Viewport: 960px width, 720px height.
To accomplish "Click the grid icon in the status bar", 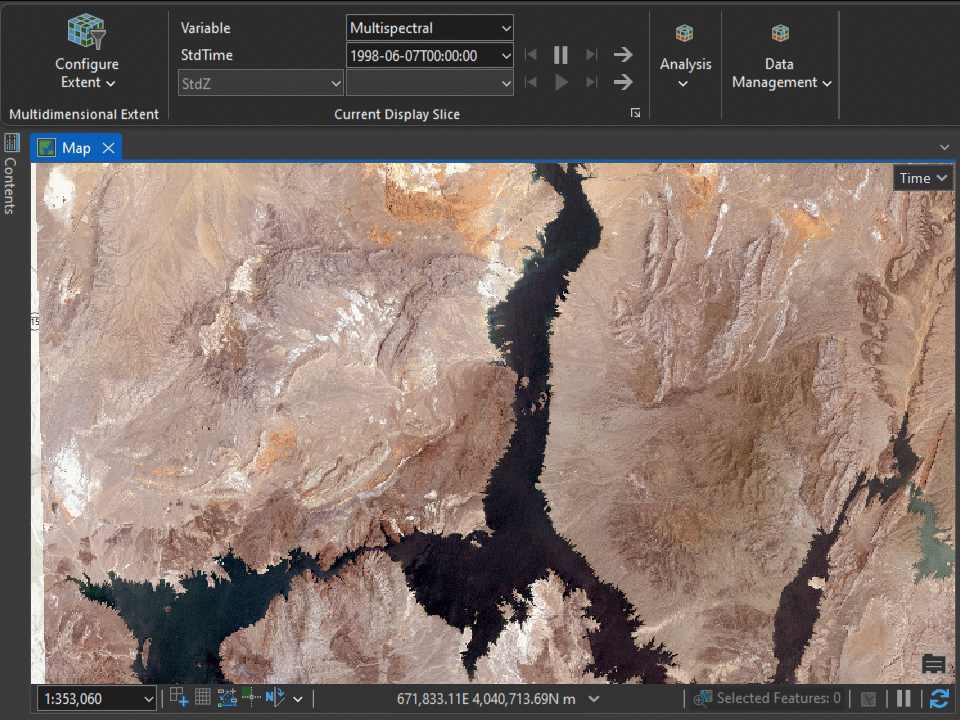I will 204,698.
